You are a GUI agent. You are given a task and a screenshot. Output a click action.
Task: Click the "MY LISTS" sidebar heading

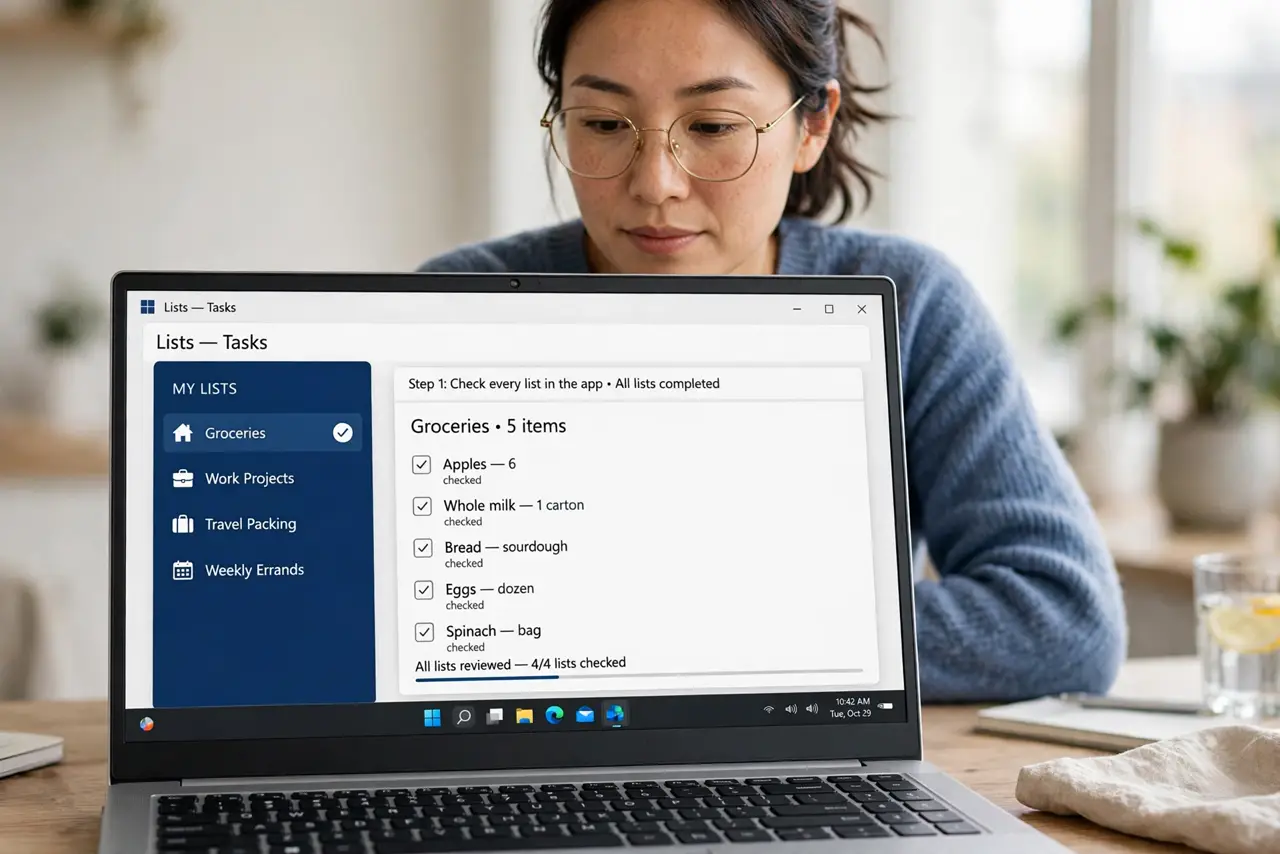click(x=205, y=389)
